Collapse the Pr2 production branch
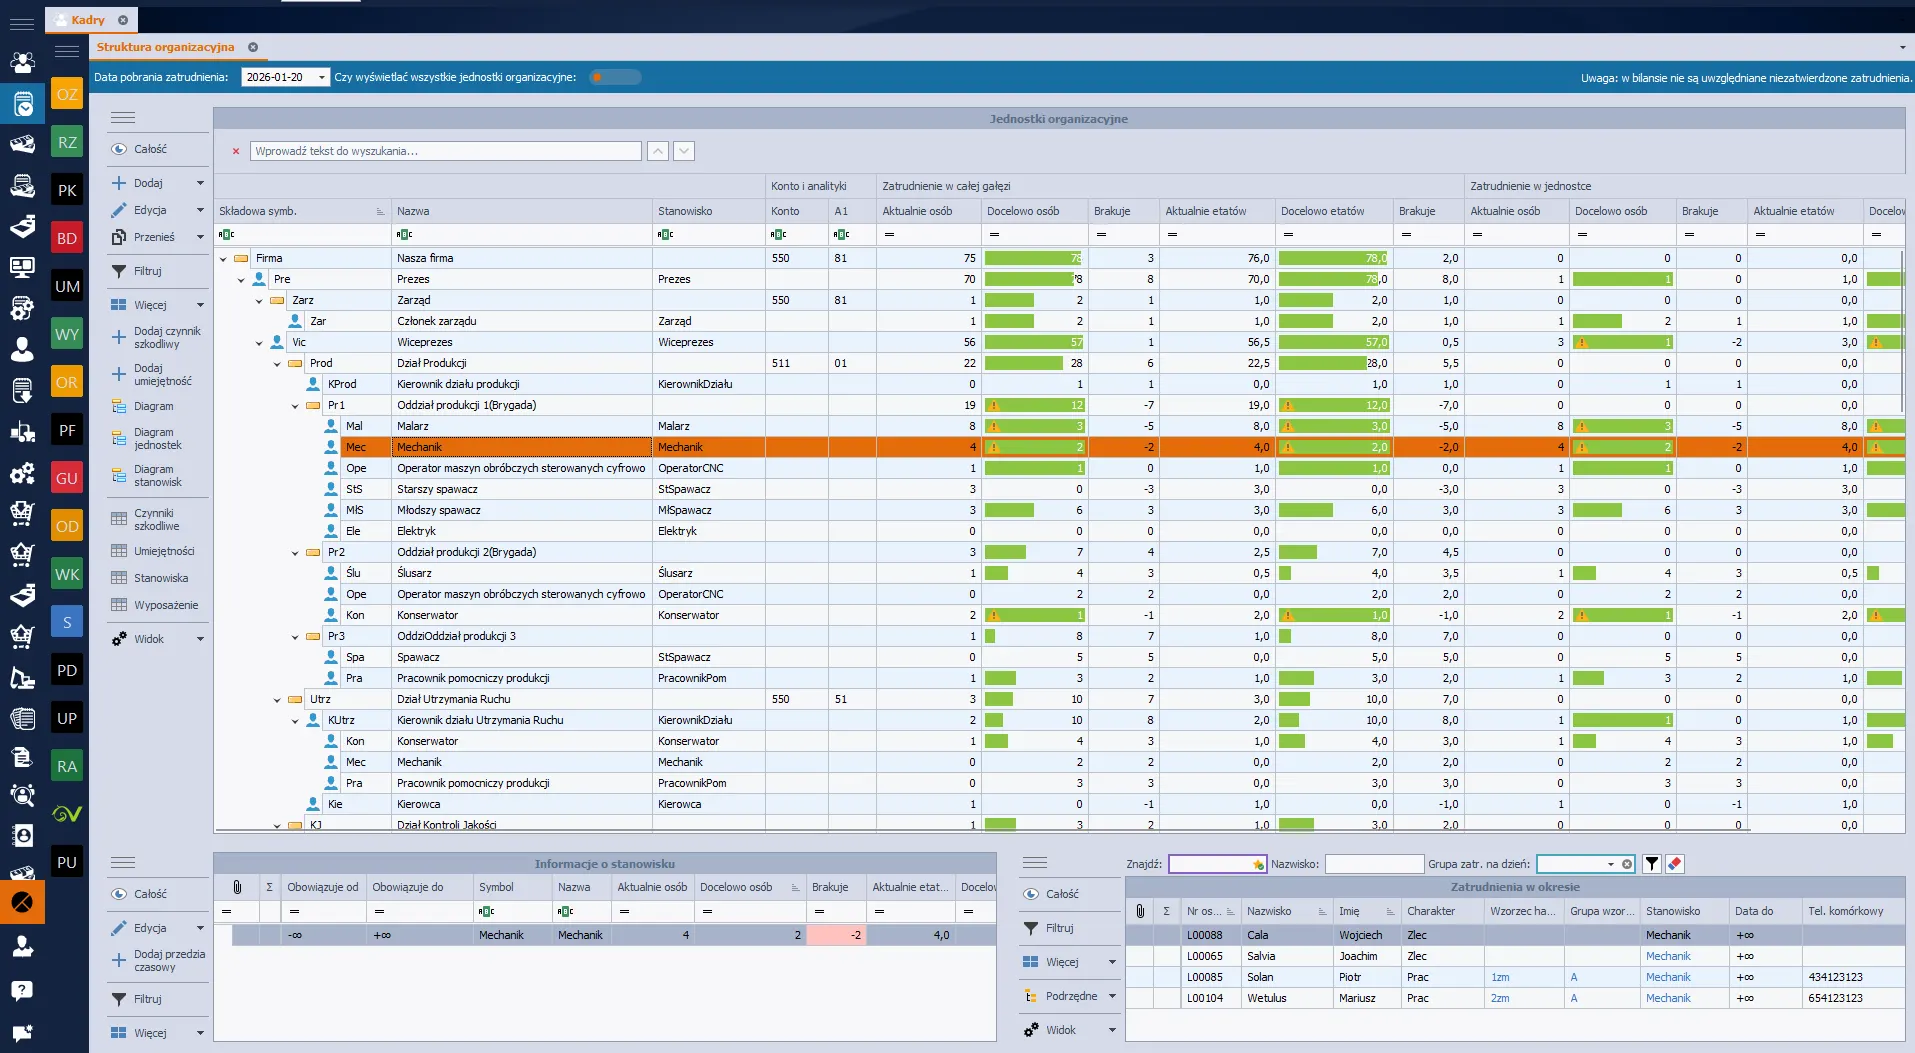Viewport: 1915px width, 1053px height. point(295,553)
